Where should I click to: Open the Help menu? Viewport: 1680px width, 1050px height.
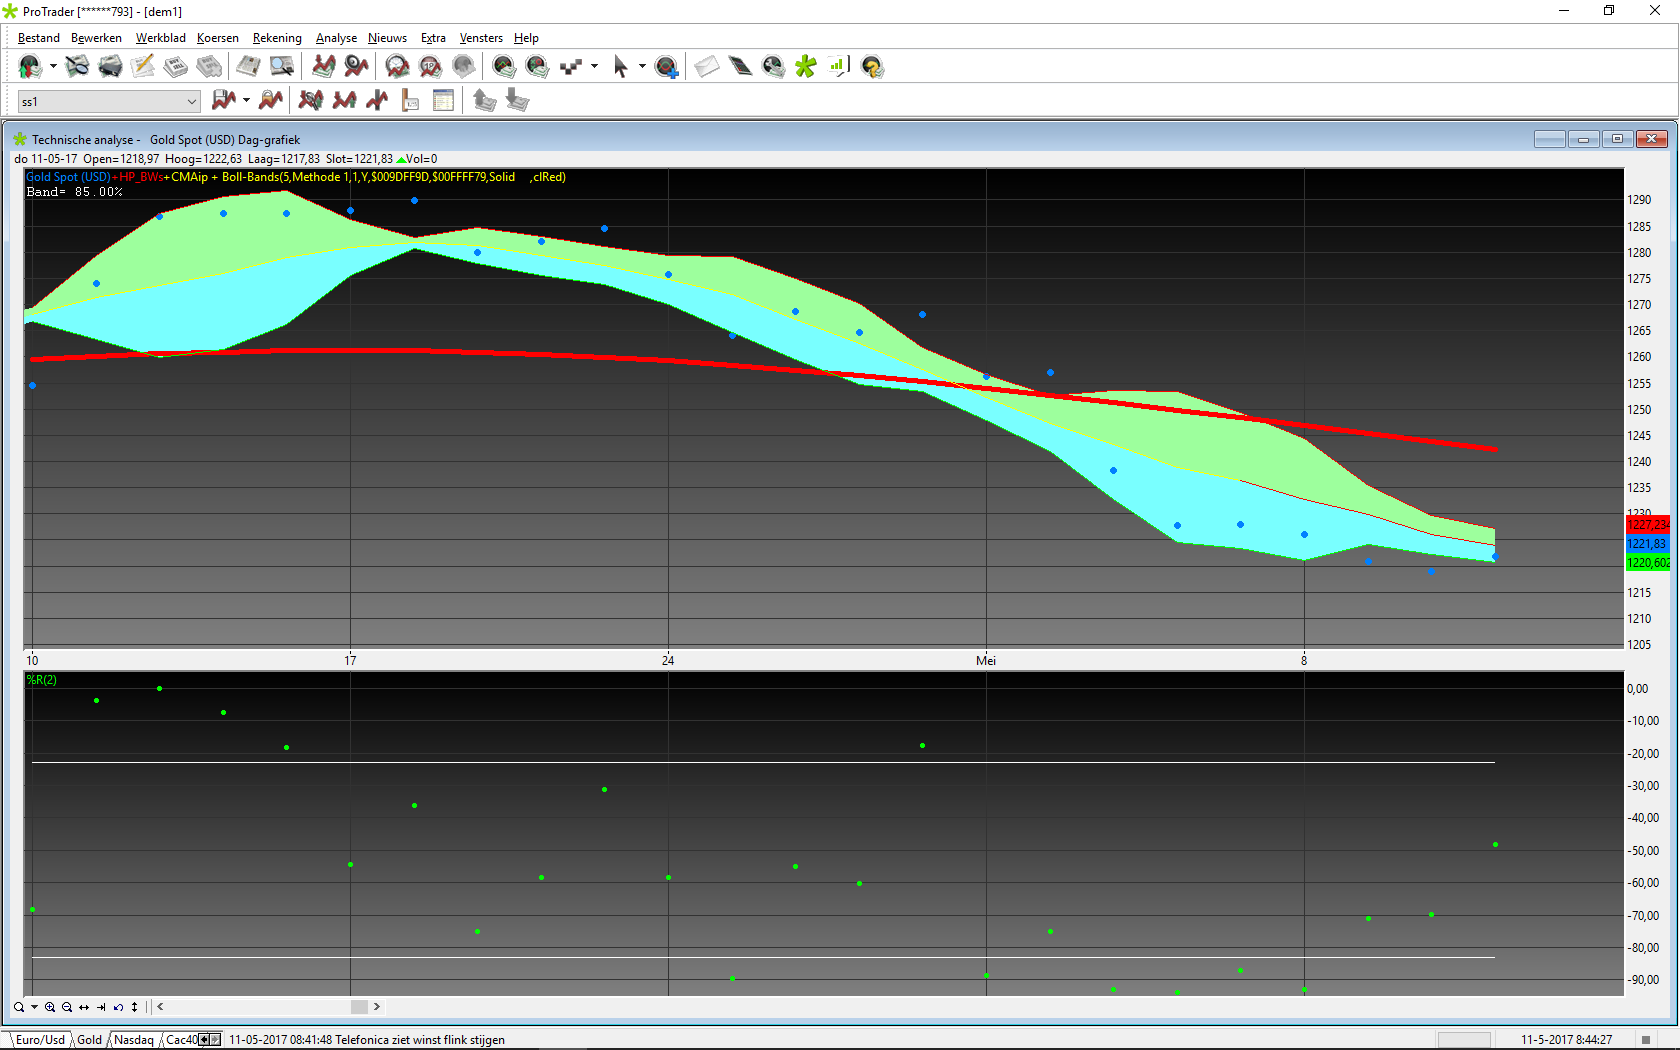tap(526, 38)
